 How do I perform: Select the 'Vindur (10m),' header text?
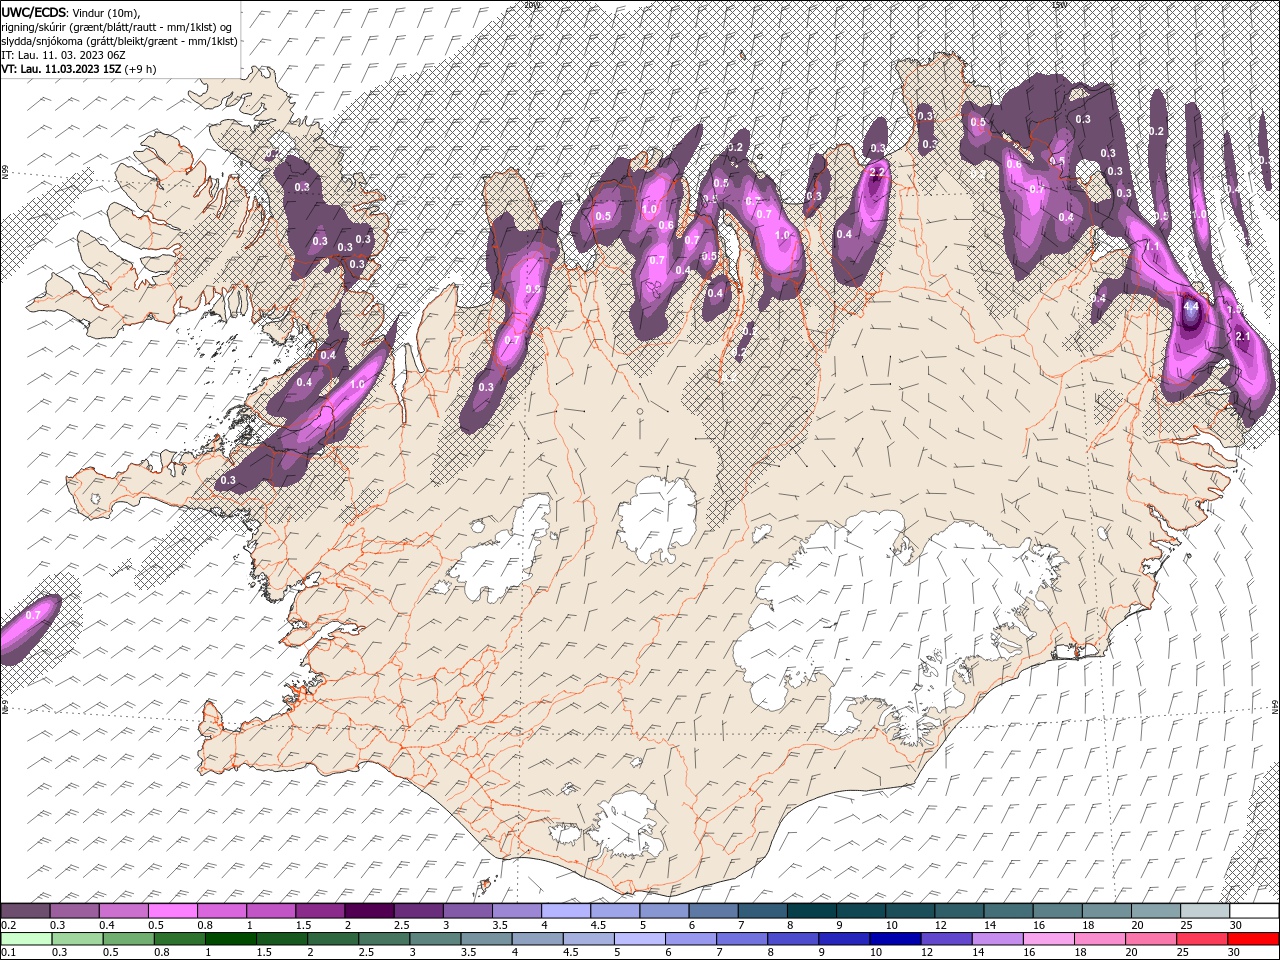107,12
